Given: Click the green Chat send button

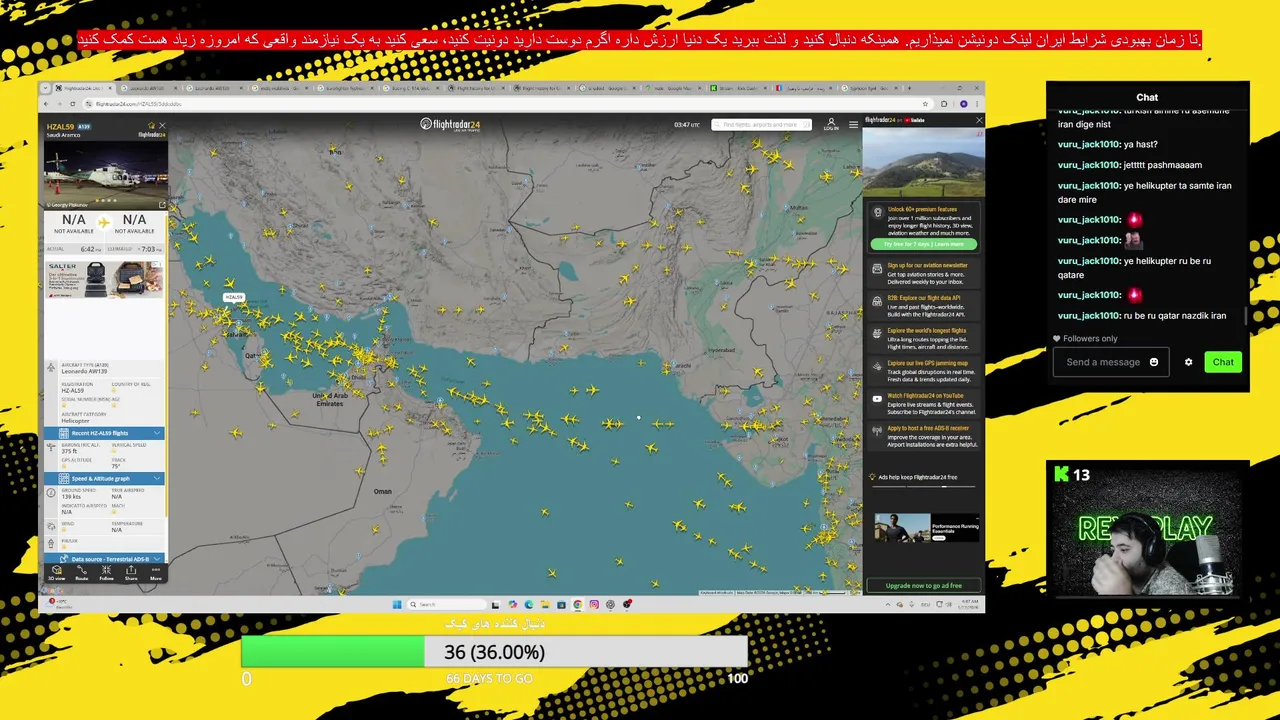Looking at the screenshot, I should point(1222,362).
